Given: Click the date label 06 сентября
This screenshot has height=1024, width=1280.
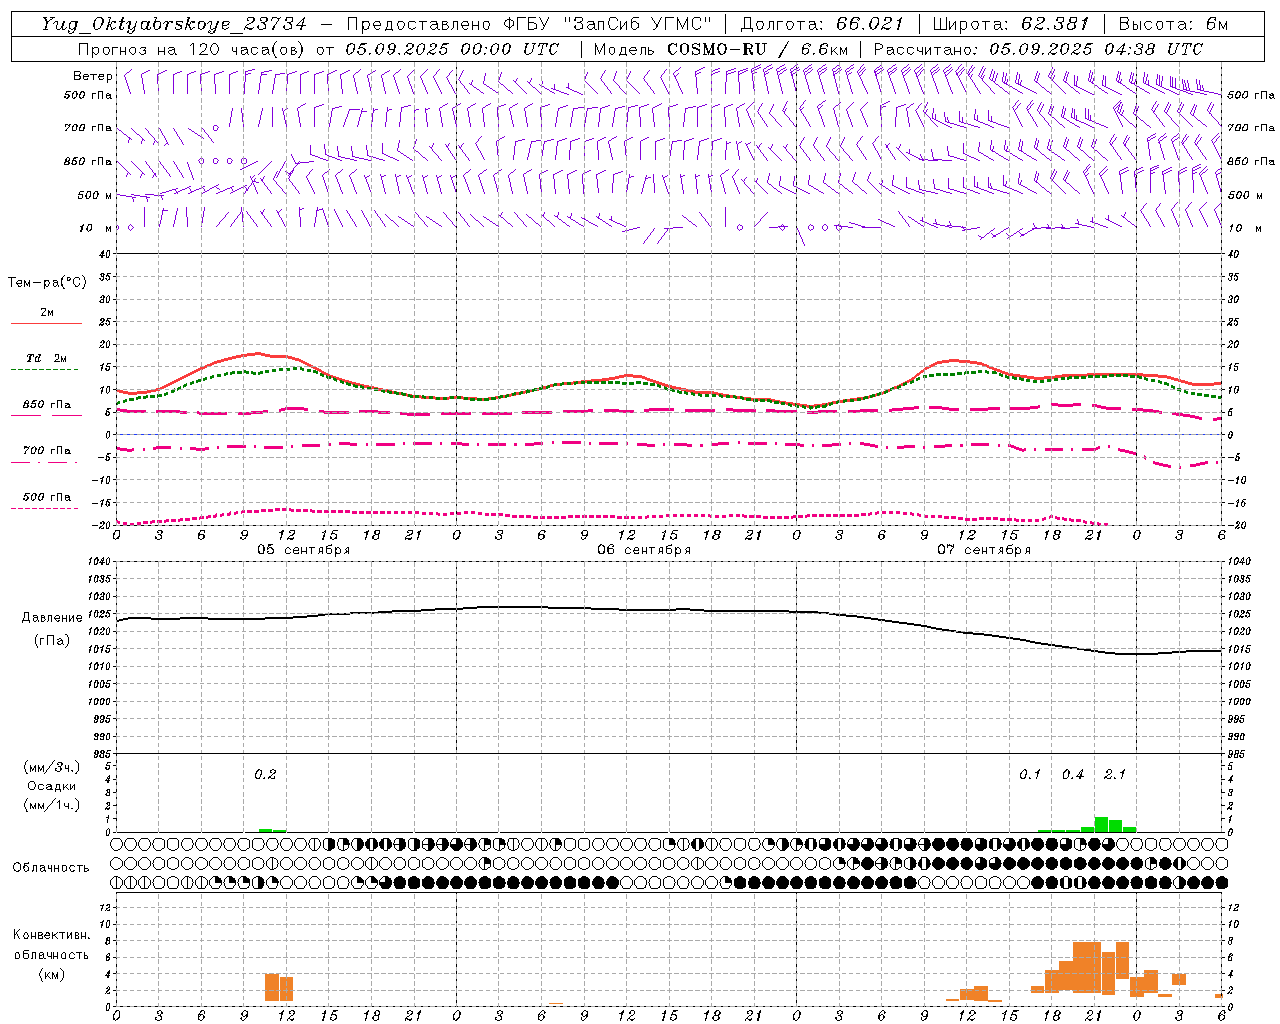Looking at the screenshot, I should pyautogui.click(x=644, y=550).
